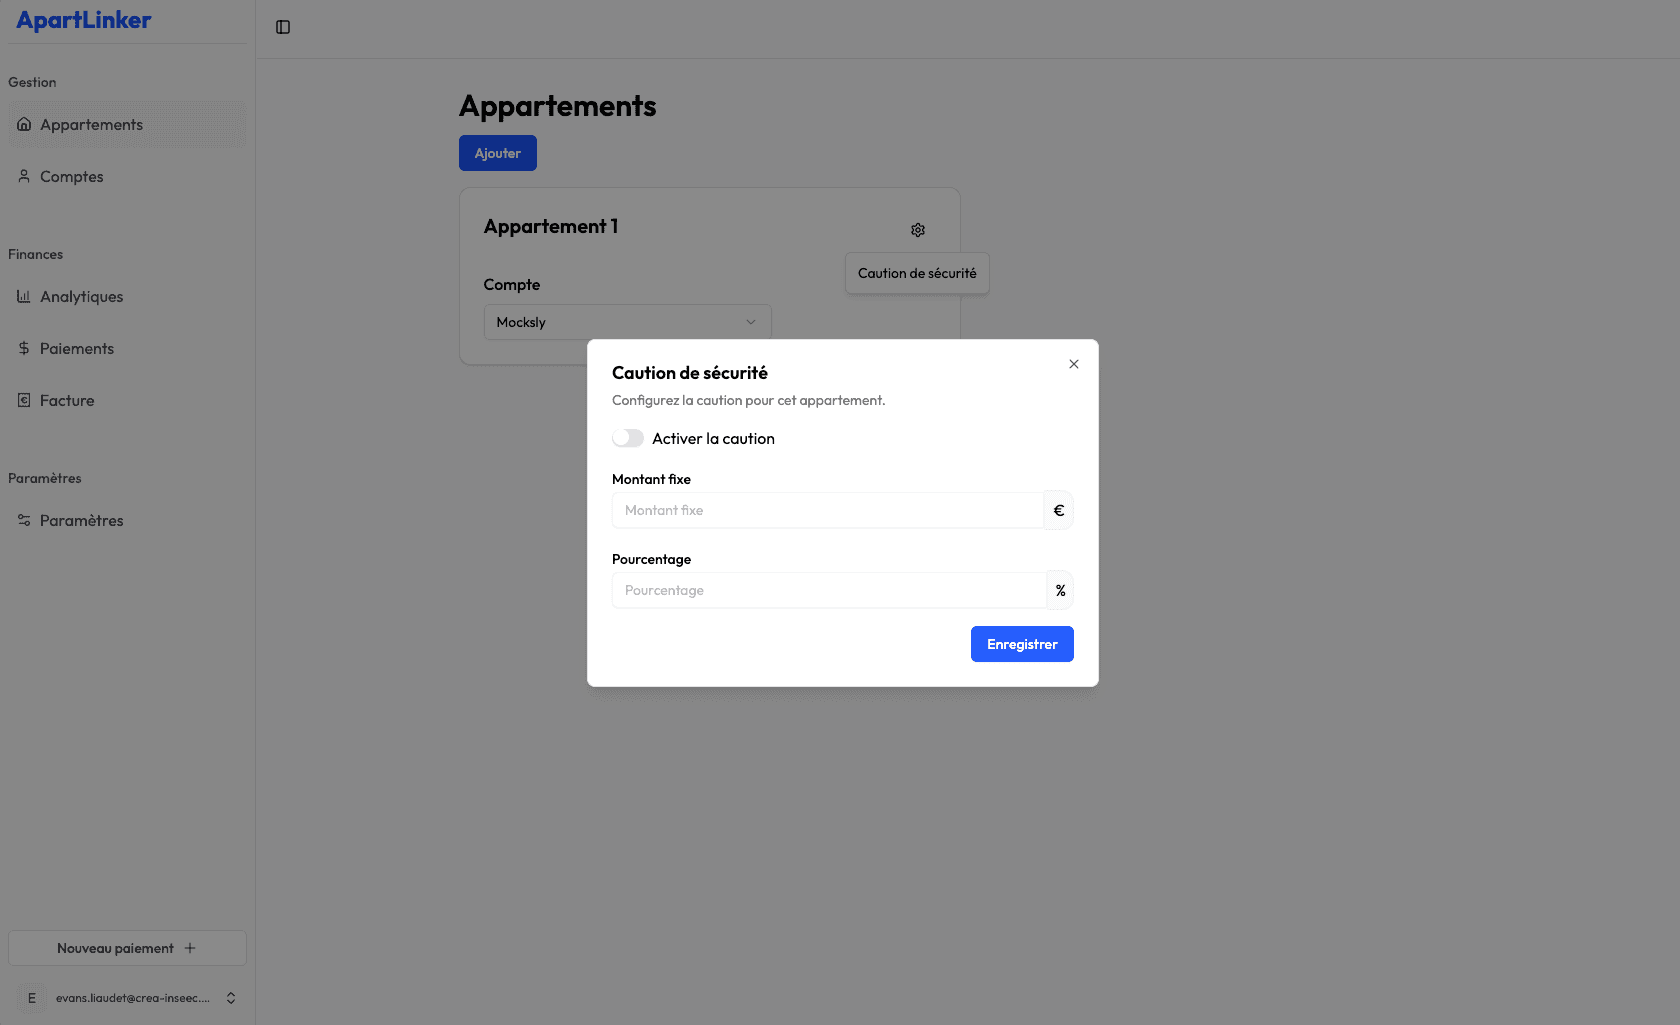This screenshot has width=1680, height=1025.
Task: Click plus icon on Nouveau paiement
Action: click(x=190, y=948)
